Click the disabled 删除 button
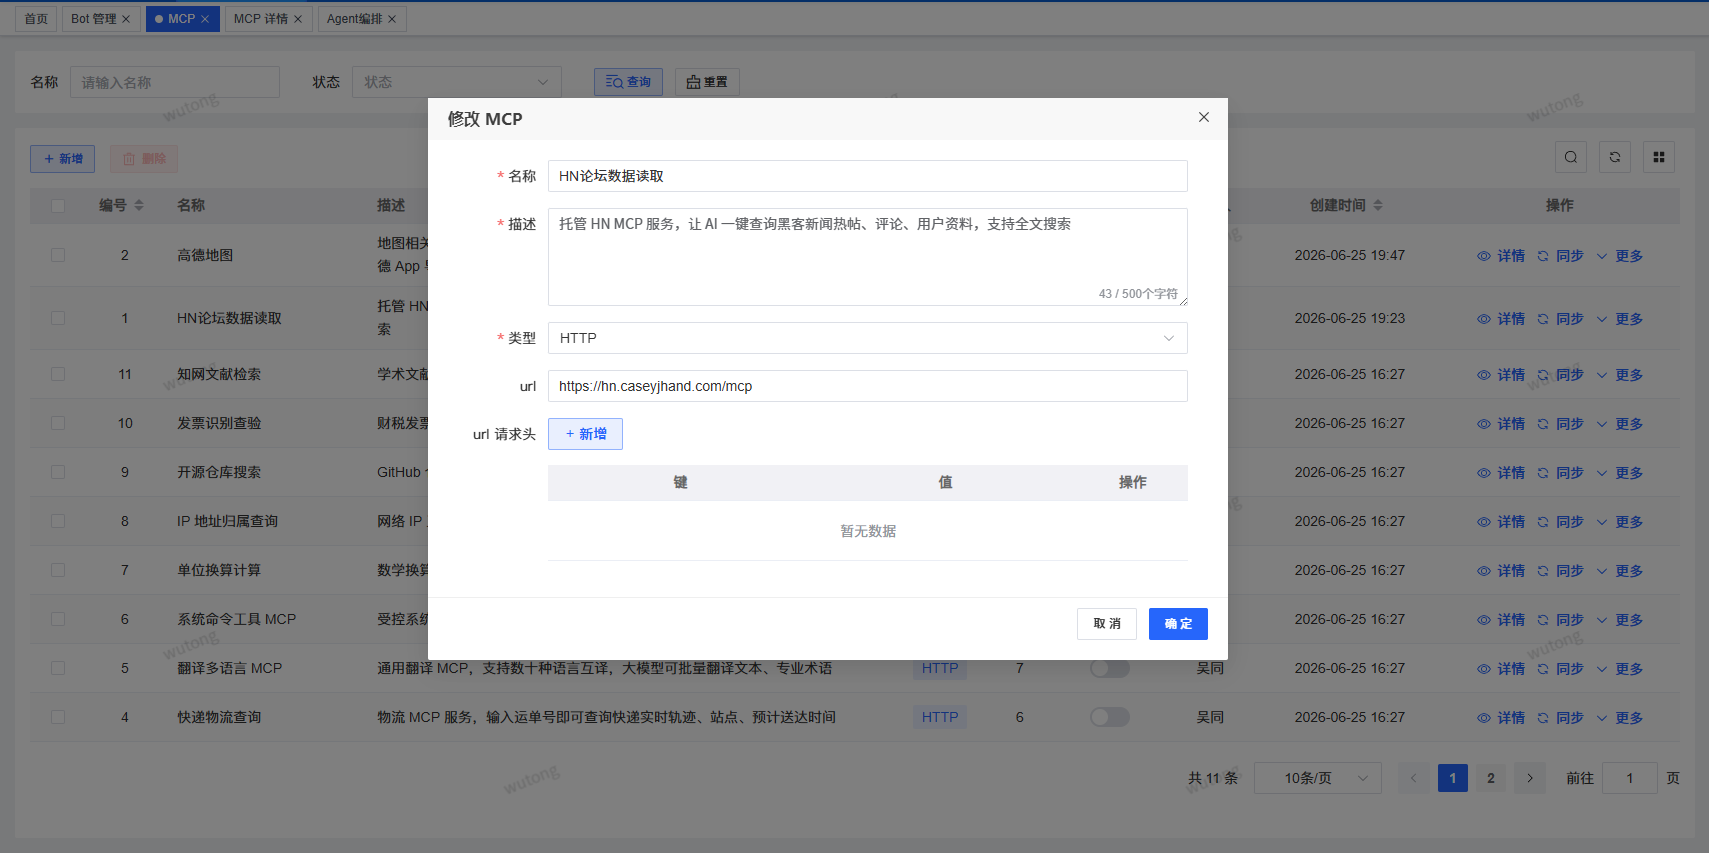Screen dimensions: 1709x853 pos(144,159)
